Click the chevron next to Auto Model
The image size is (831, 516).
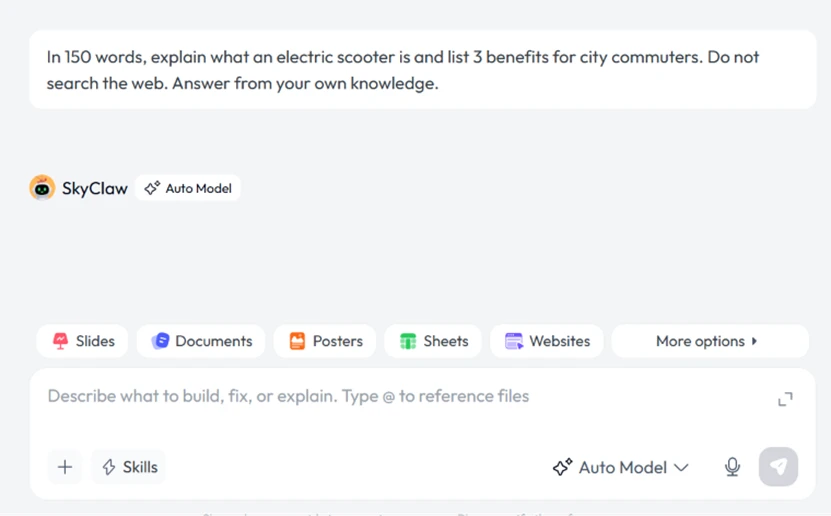[681, 467]
